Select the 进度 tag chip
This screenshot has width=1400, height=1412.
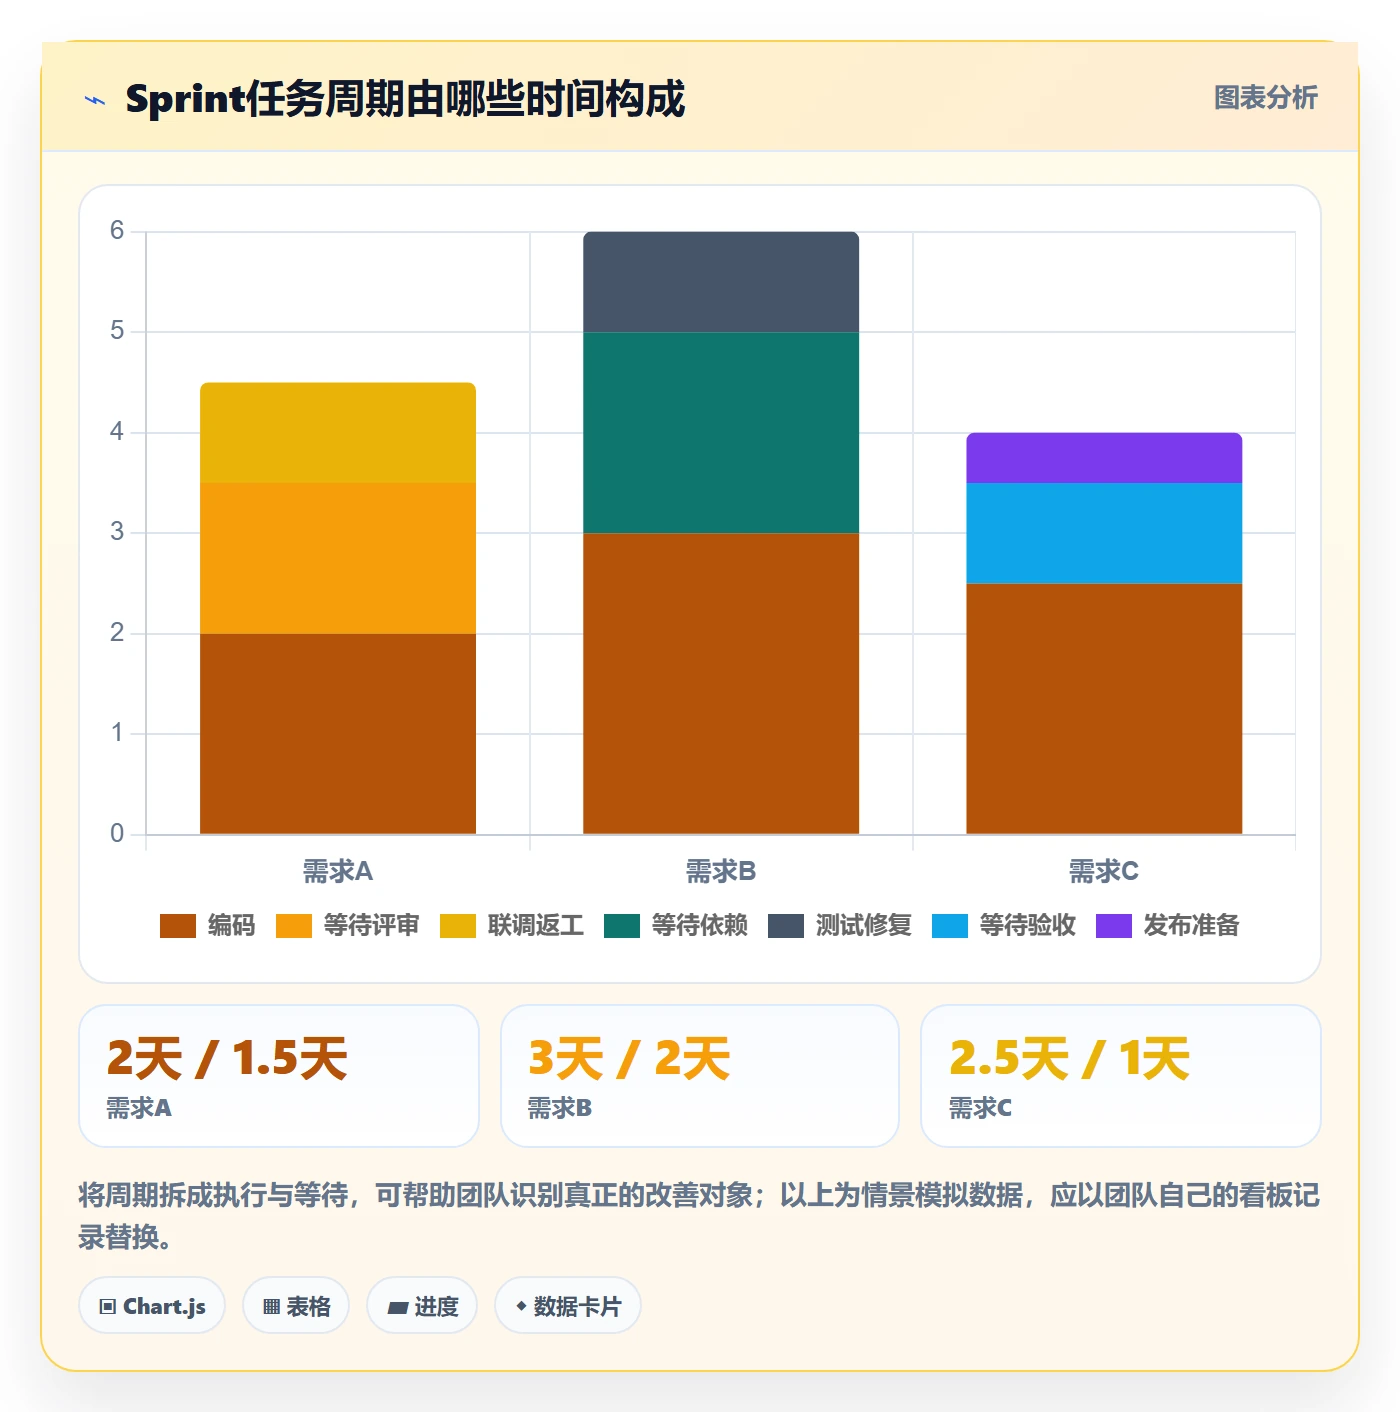422,1306
